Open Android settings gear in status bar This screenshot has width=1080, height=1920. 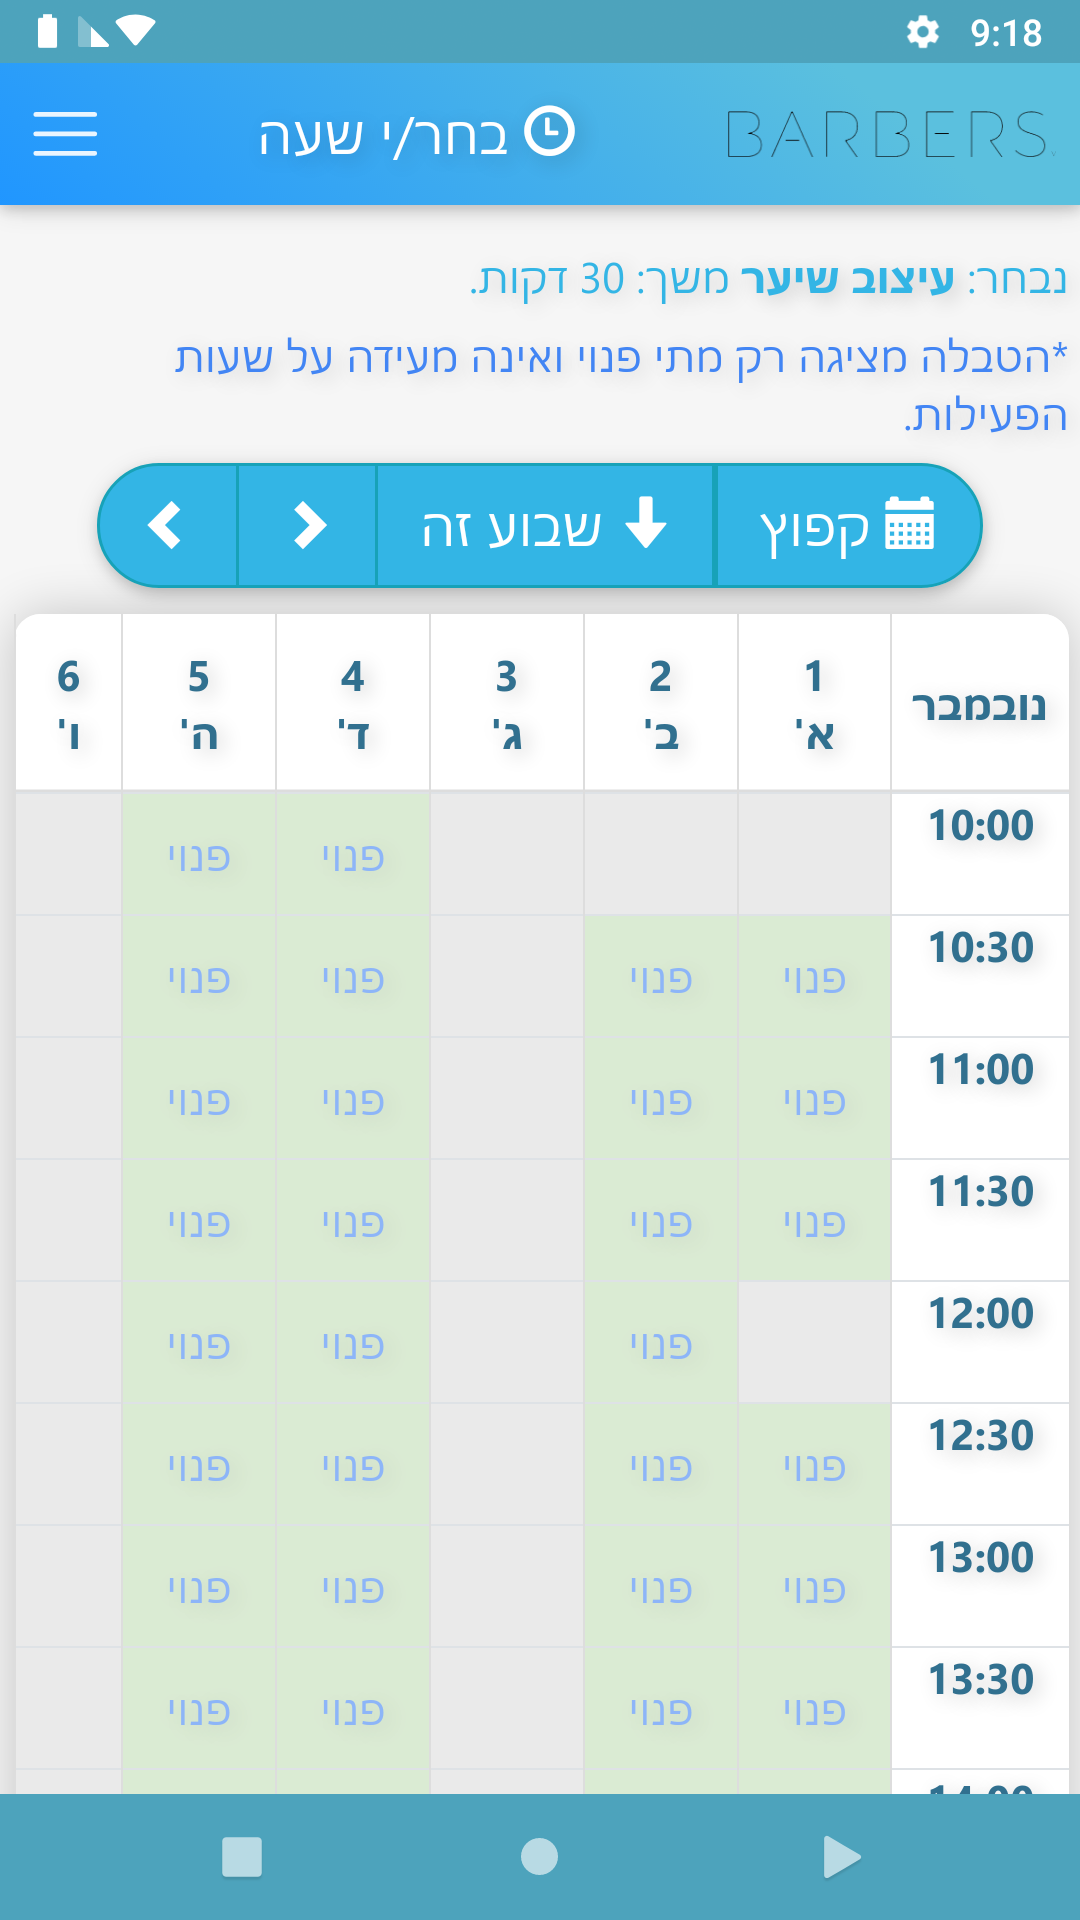tap(922, 32)
